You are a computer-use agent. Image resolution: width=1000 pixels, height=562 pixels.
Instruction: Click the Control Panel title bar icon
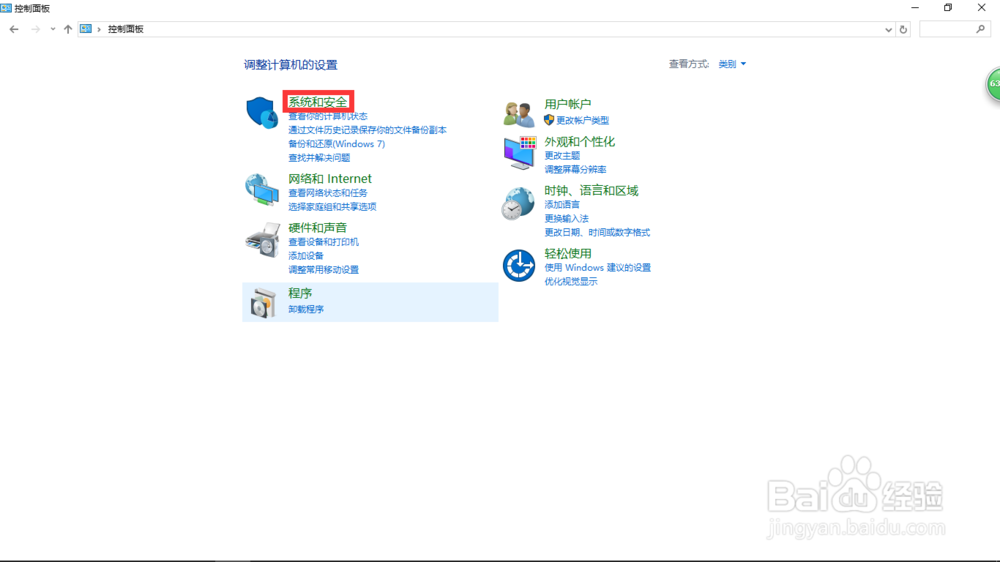[x=6, y=8]
